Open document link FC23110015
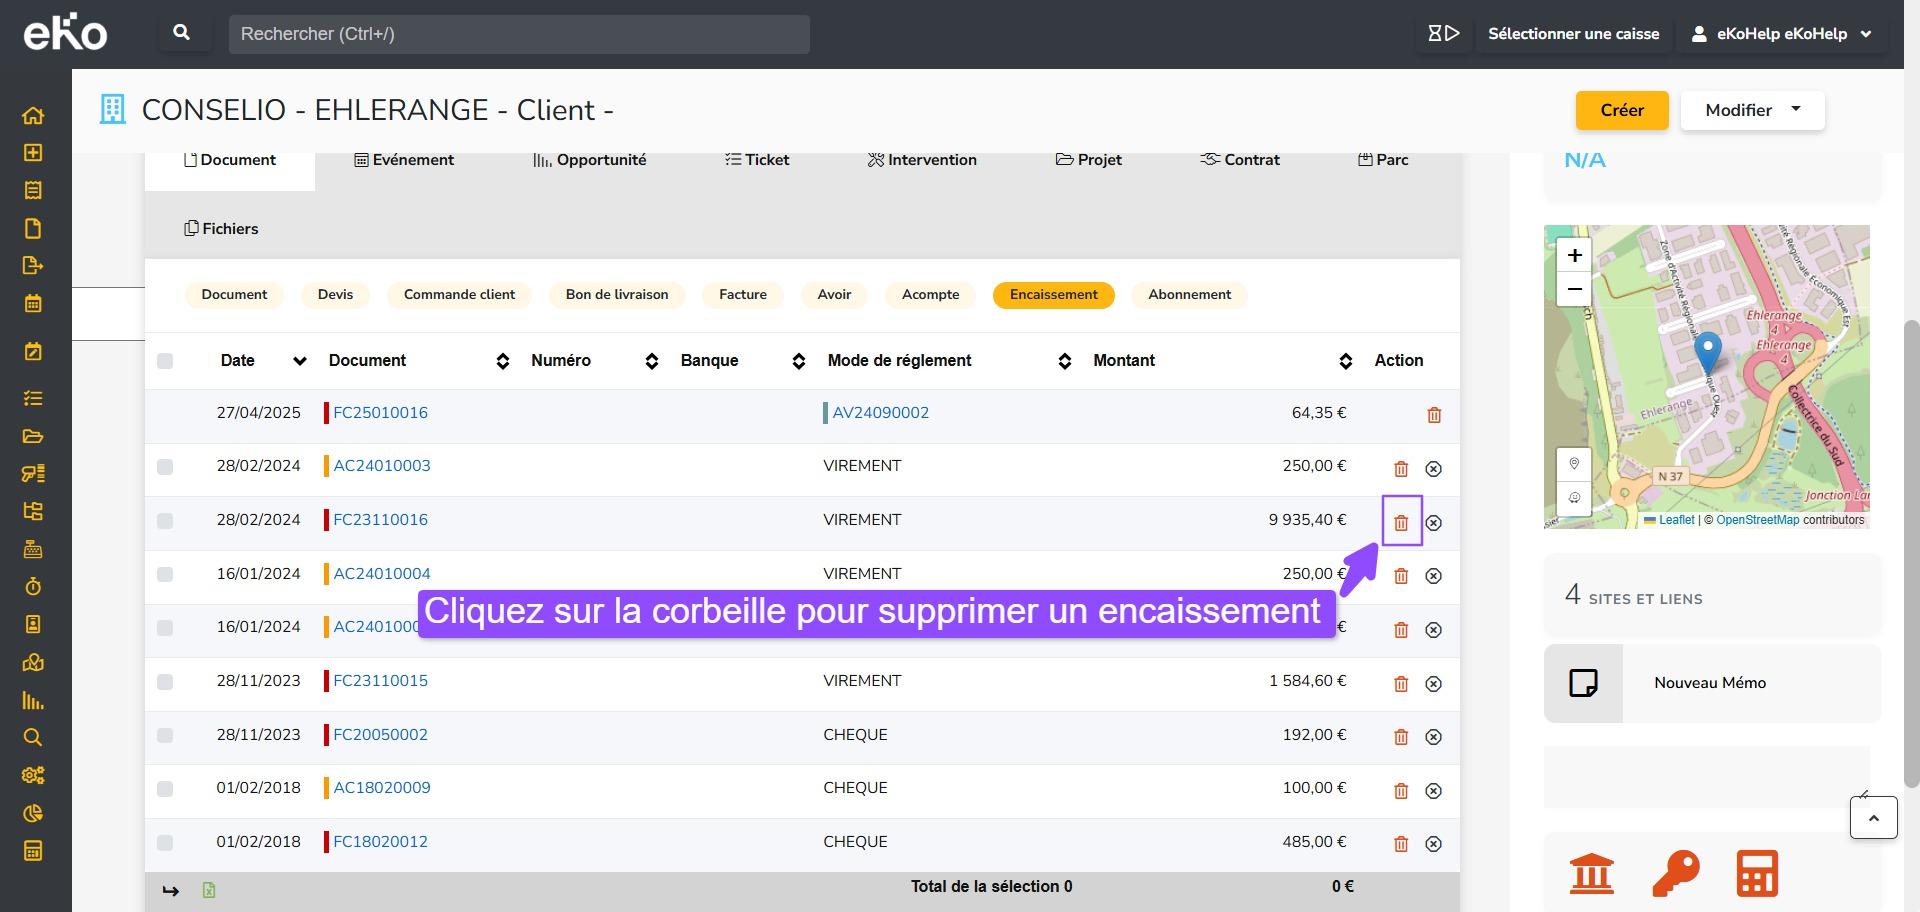 (x=380, y=681)
